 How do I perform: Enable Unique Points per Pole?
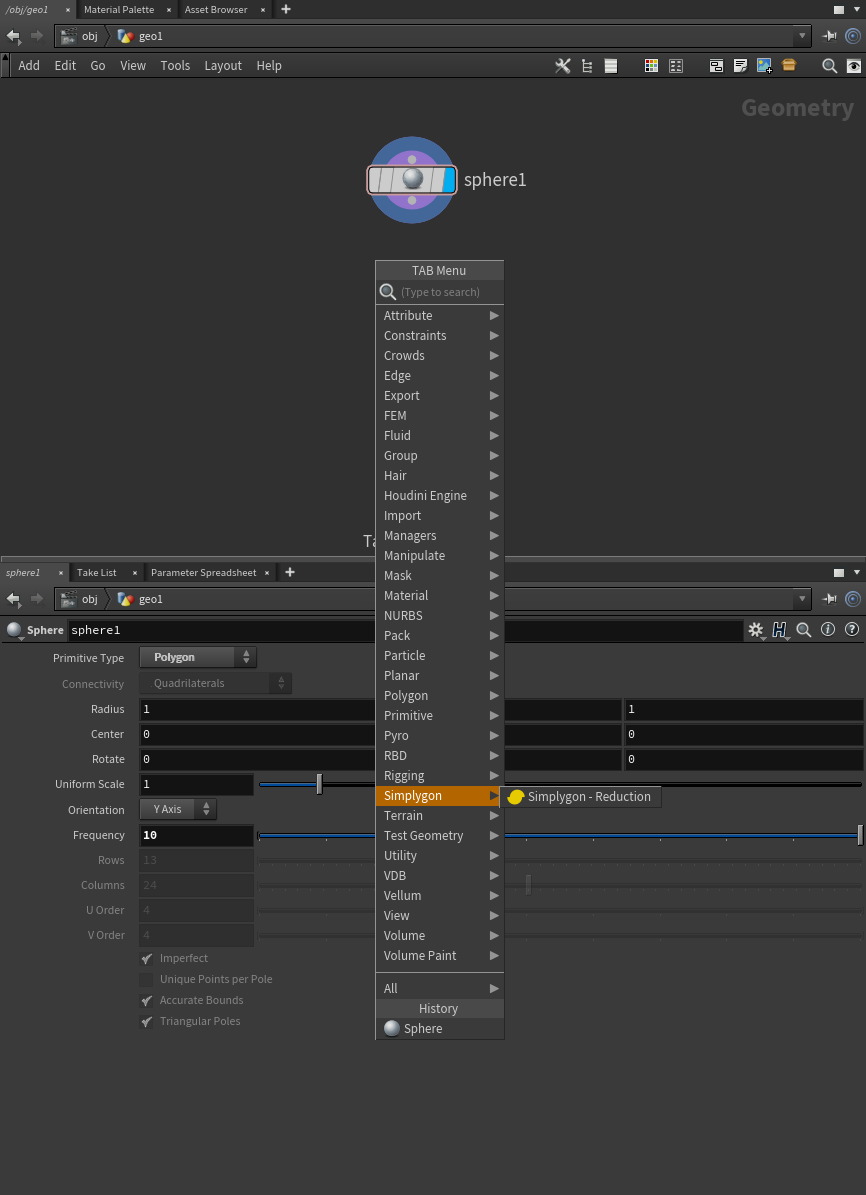146,979
